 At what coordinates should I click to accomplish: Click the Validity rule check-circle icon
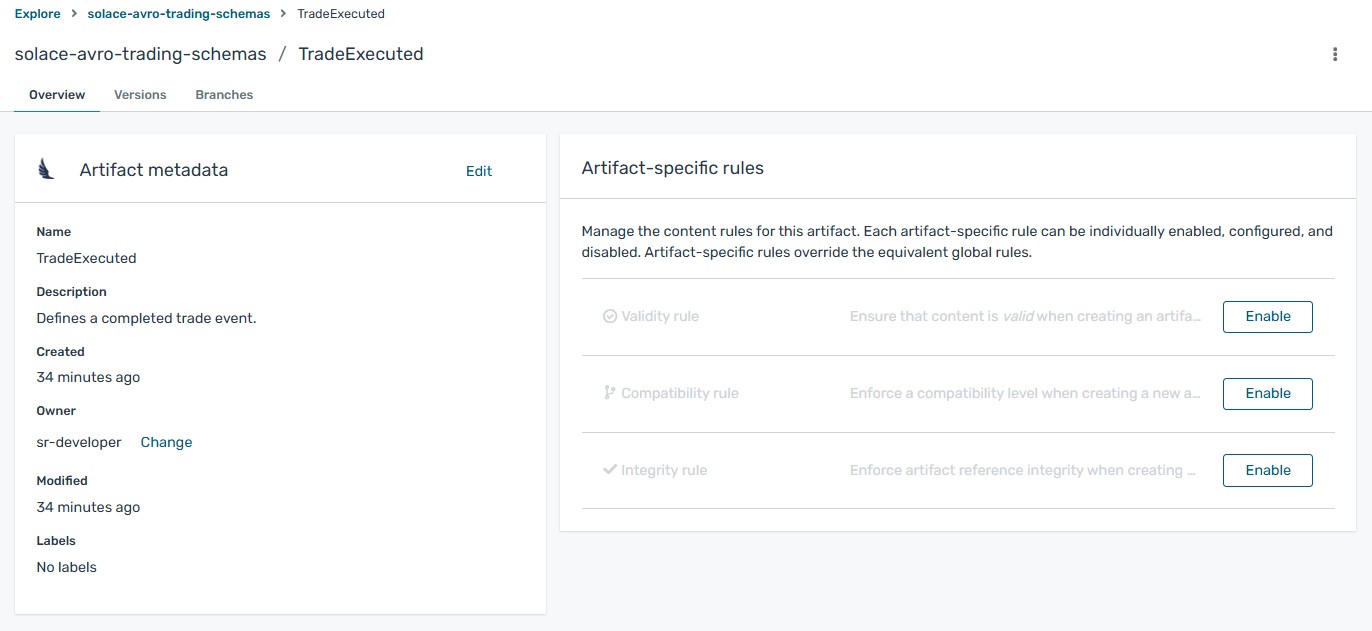point(609,316)
